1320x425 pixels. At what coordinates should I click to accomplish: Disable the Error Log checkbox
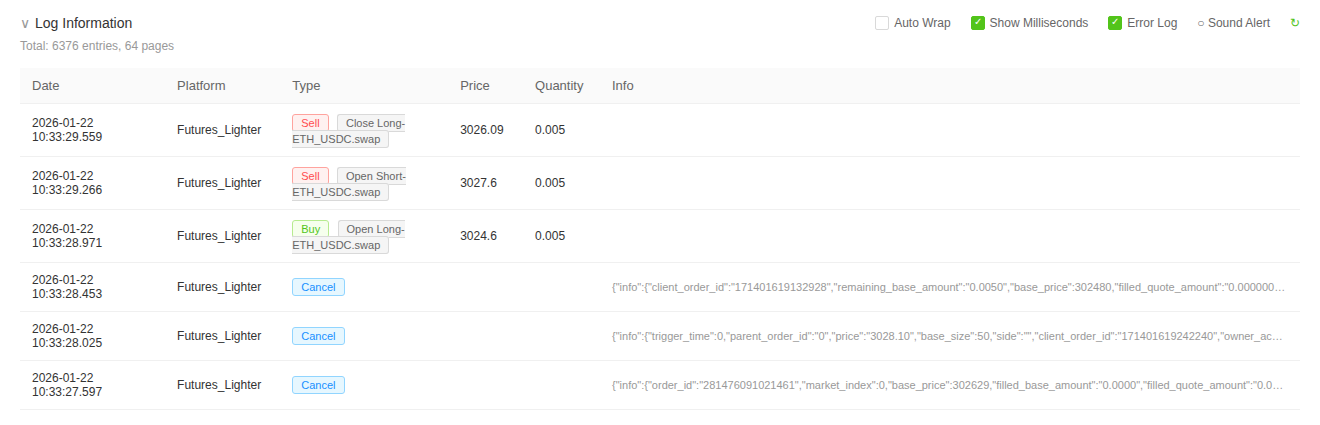1115,23
